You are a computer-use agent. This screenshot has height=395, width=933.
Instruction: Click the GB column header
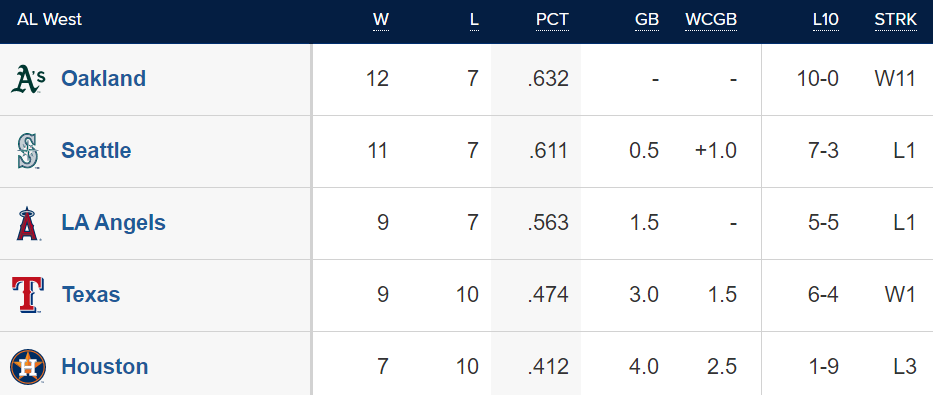tap(647, 20)
